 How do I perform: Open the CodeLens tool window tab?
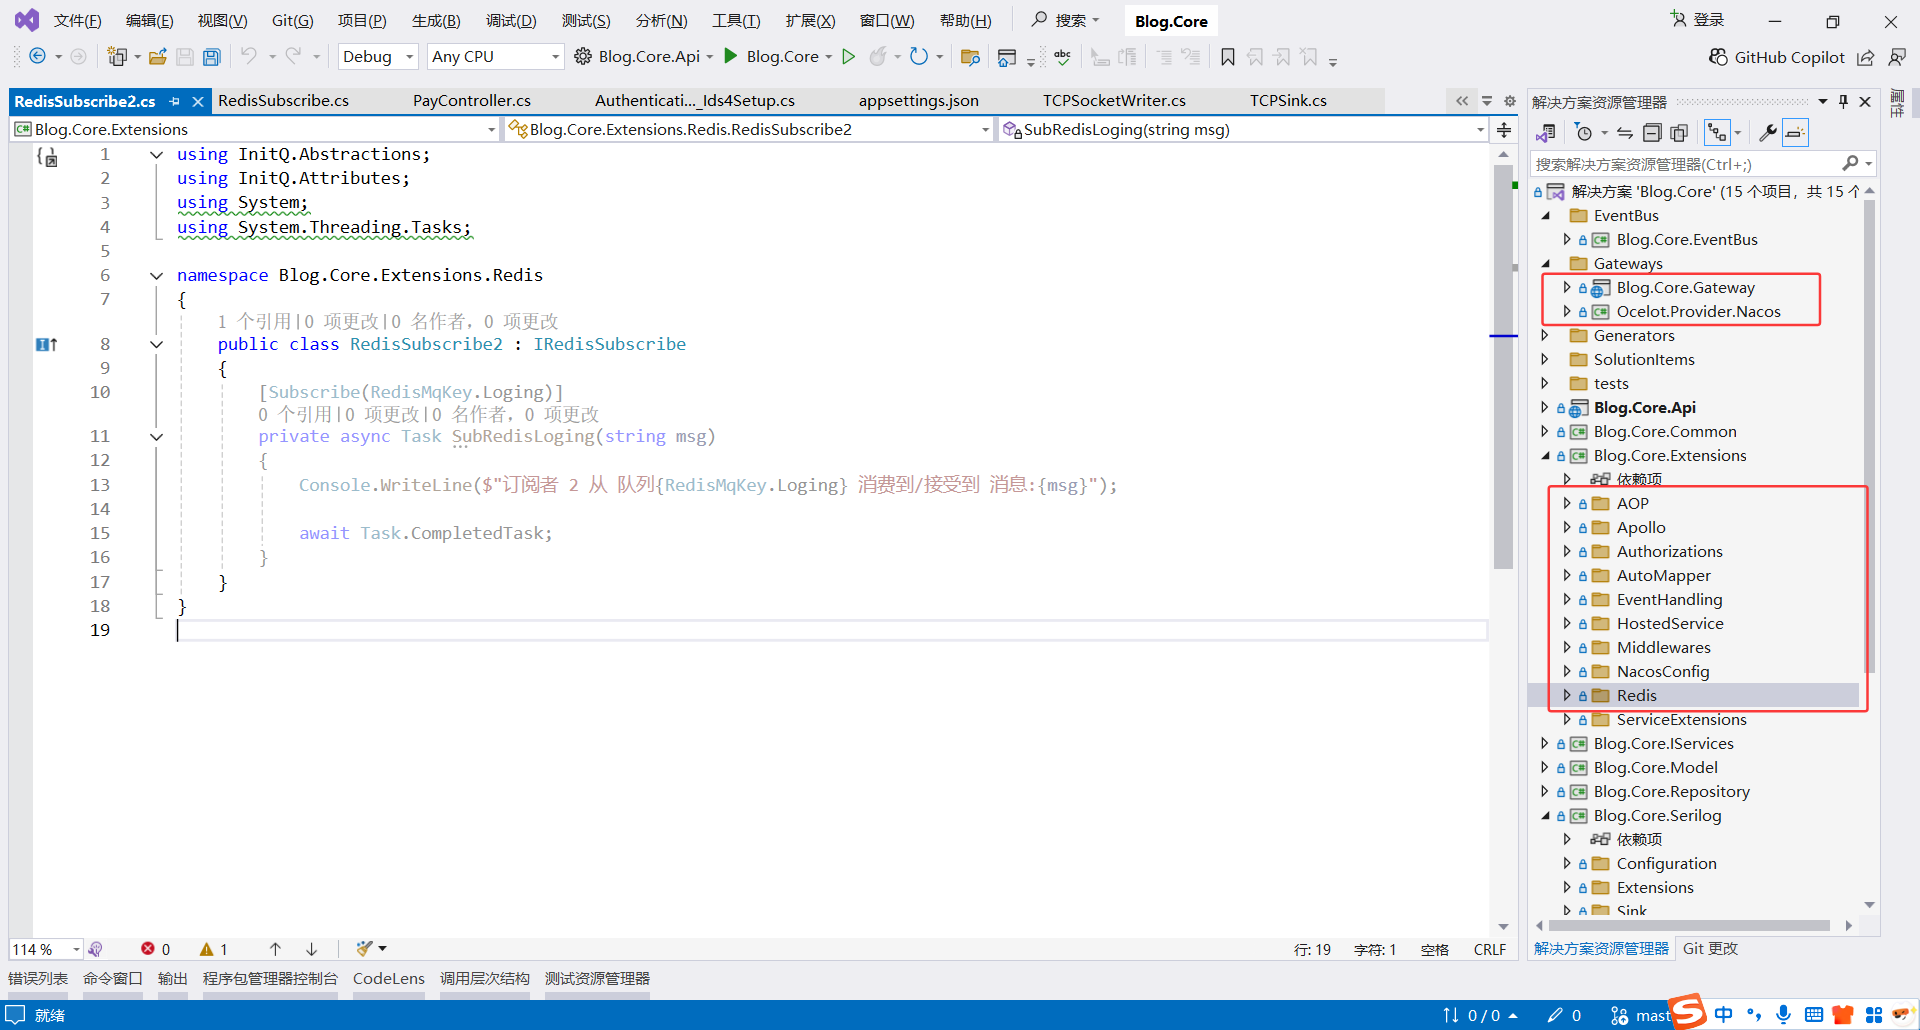[389, 979]
